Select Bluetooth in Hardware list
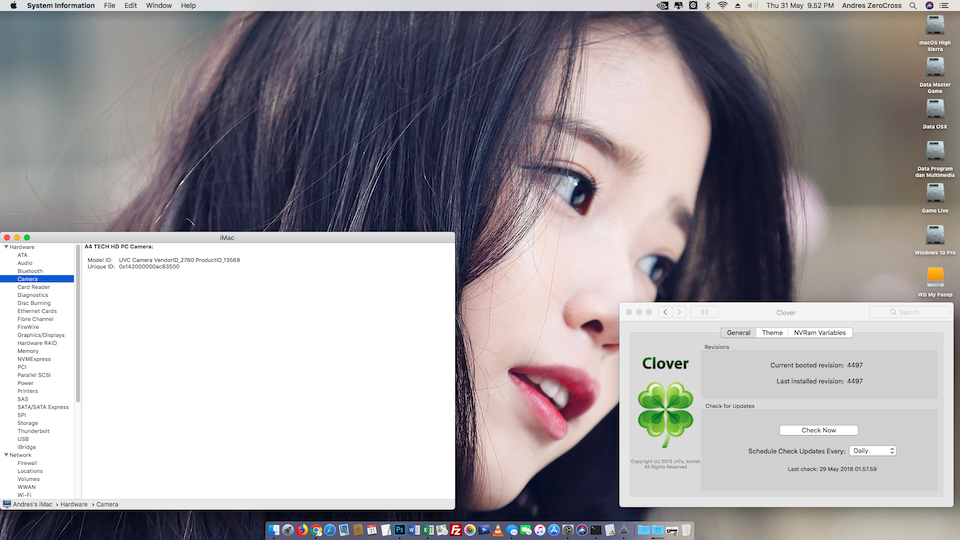The image size is (960, 540). pyautogui.click(x=30, y=271)
